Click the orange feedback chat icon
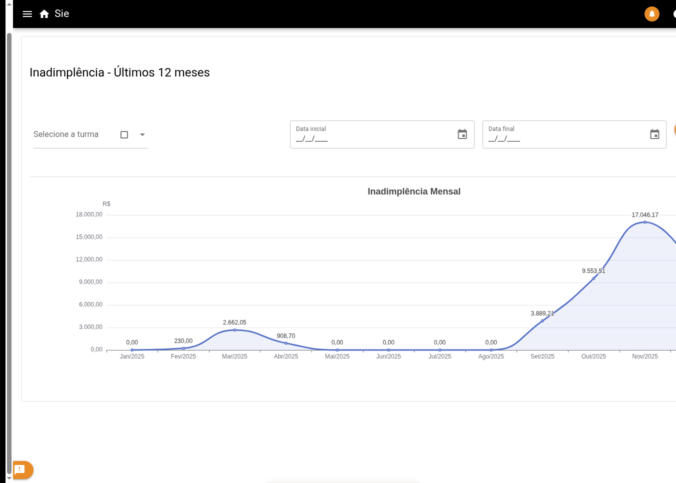The height and width of the screenshot is (483, 676). click(21, 469)
